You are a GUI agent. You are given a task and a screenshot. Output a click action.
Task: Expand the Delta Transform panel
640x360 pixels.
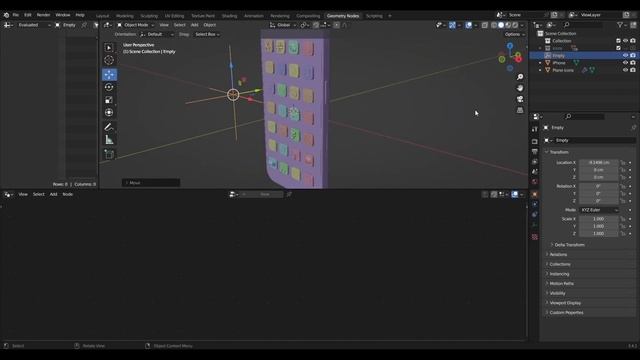pyautogui.click(x=569, y=245)
